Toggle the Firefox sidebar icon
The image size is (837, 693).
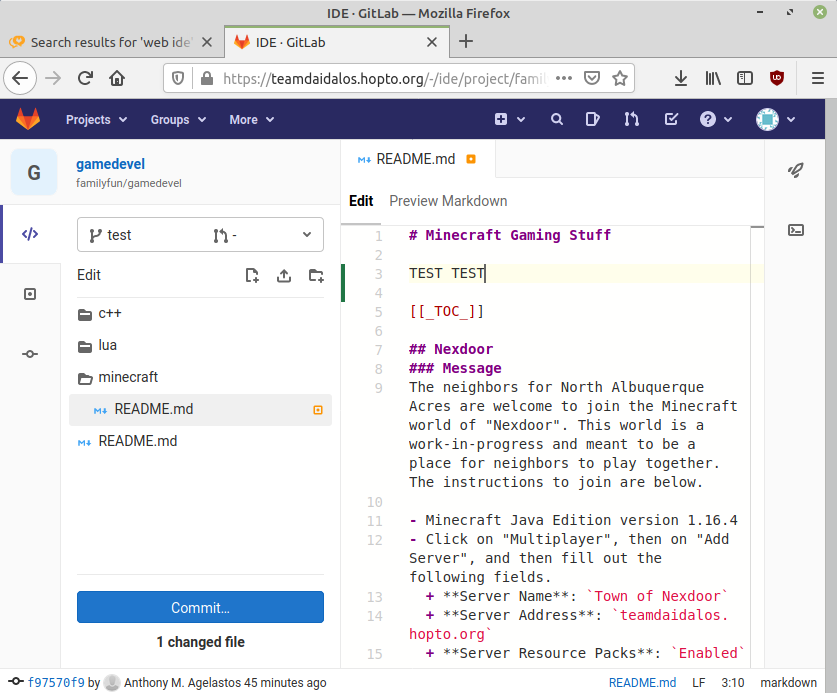[745, 78]
